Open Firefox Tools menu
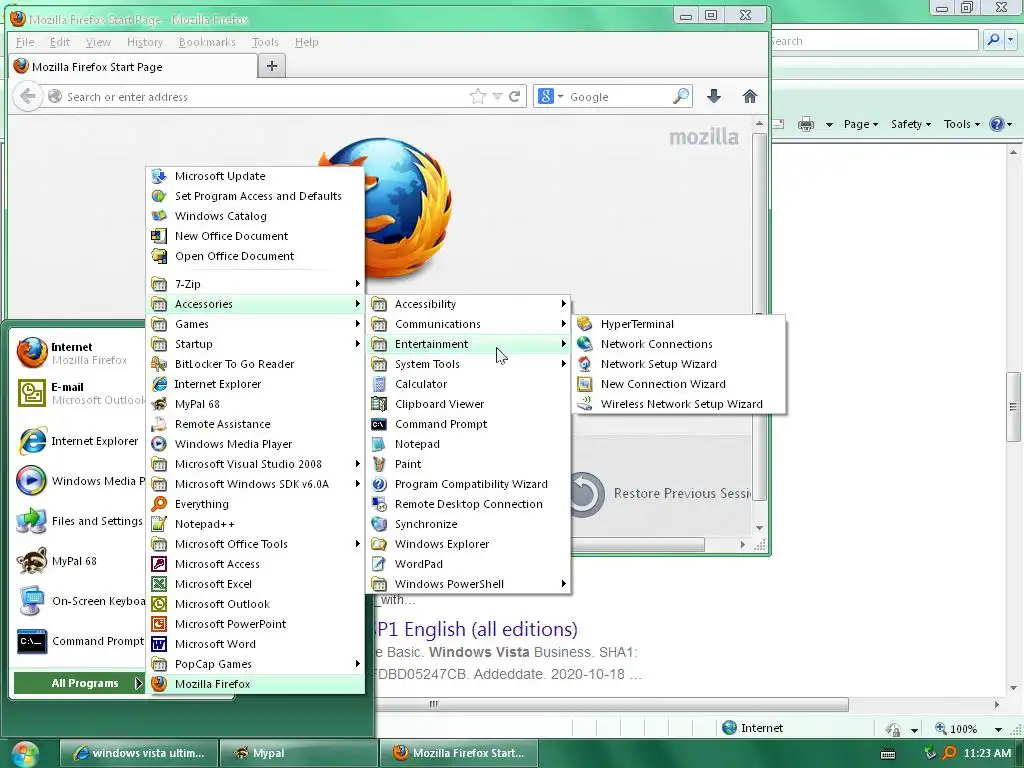This screenshot has height=768, width=1024. point(265,42)
